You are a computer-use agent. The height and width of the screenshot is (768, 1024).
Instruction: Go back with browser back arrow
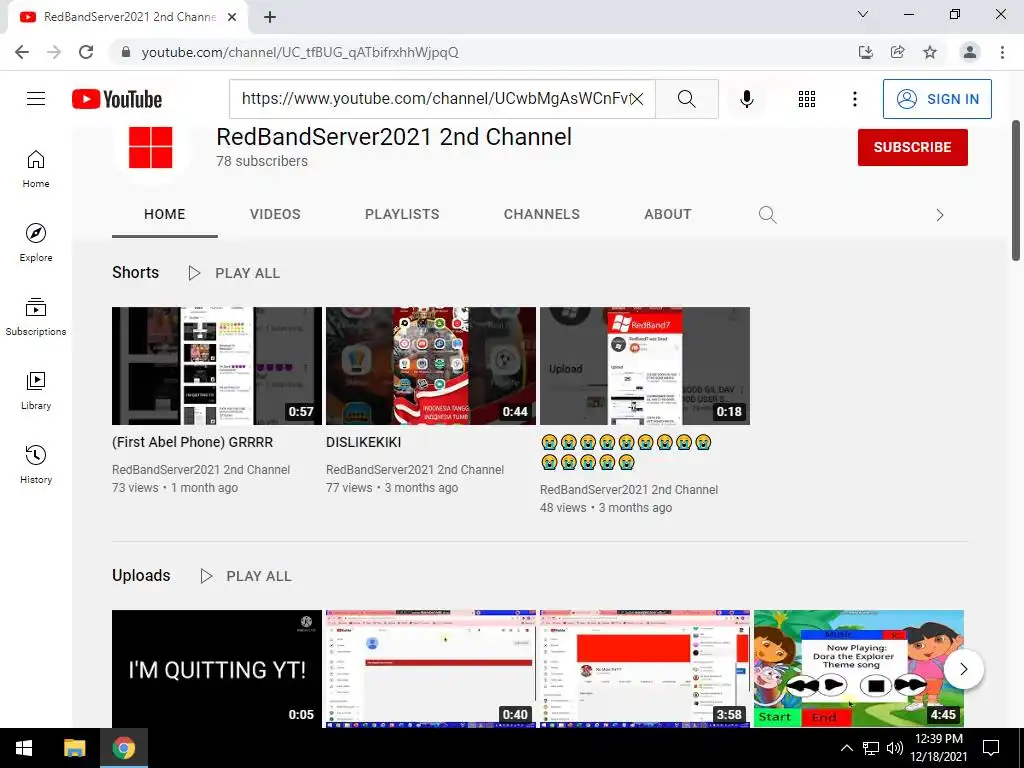point(22,52)
